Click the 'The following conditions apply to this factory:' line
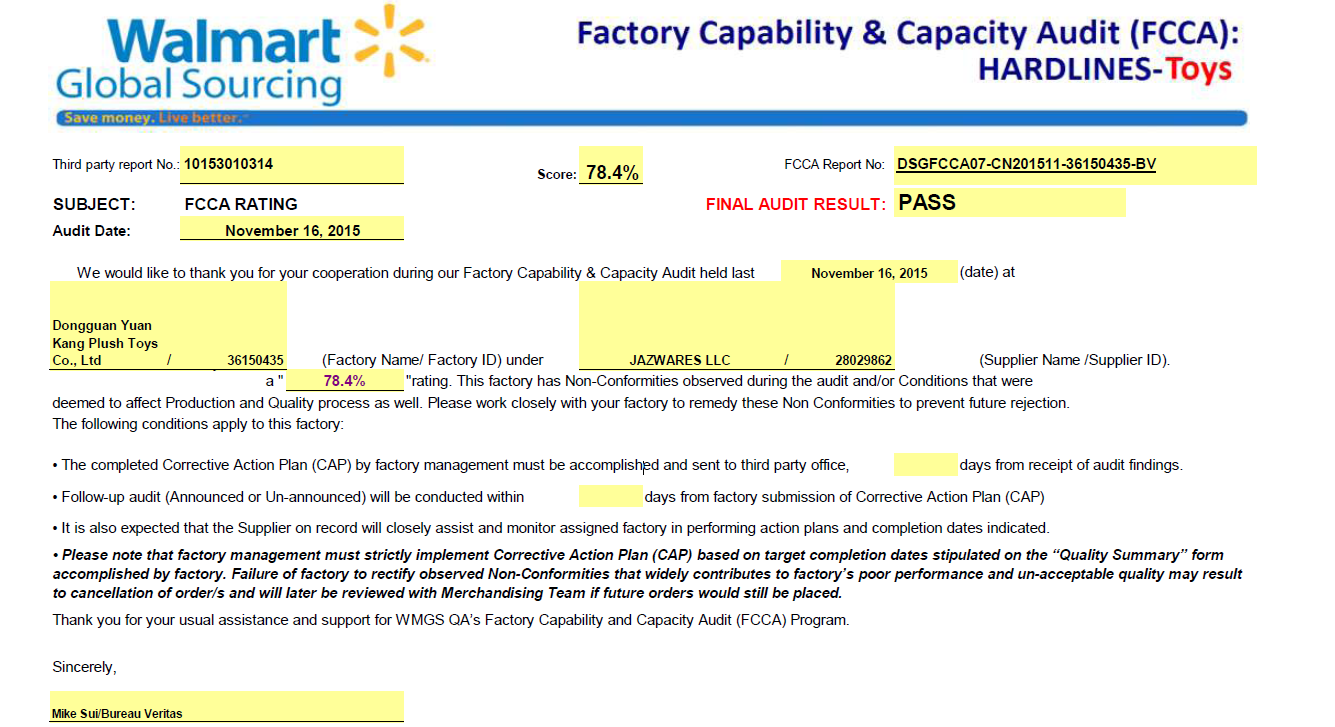The width and height of the screenshot is (1335, 727). tap(197, 424)
